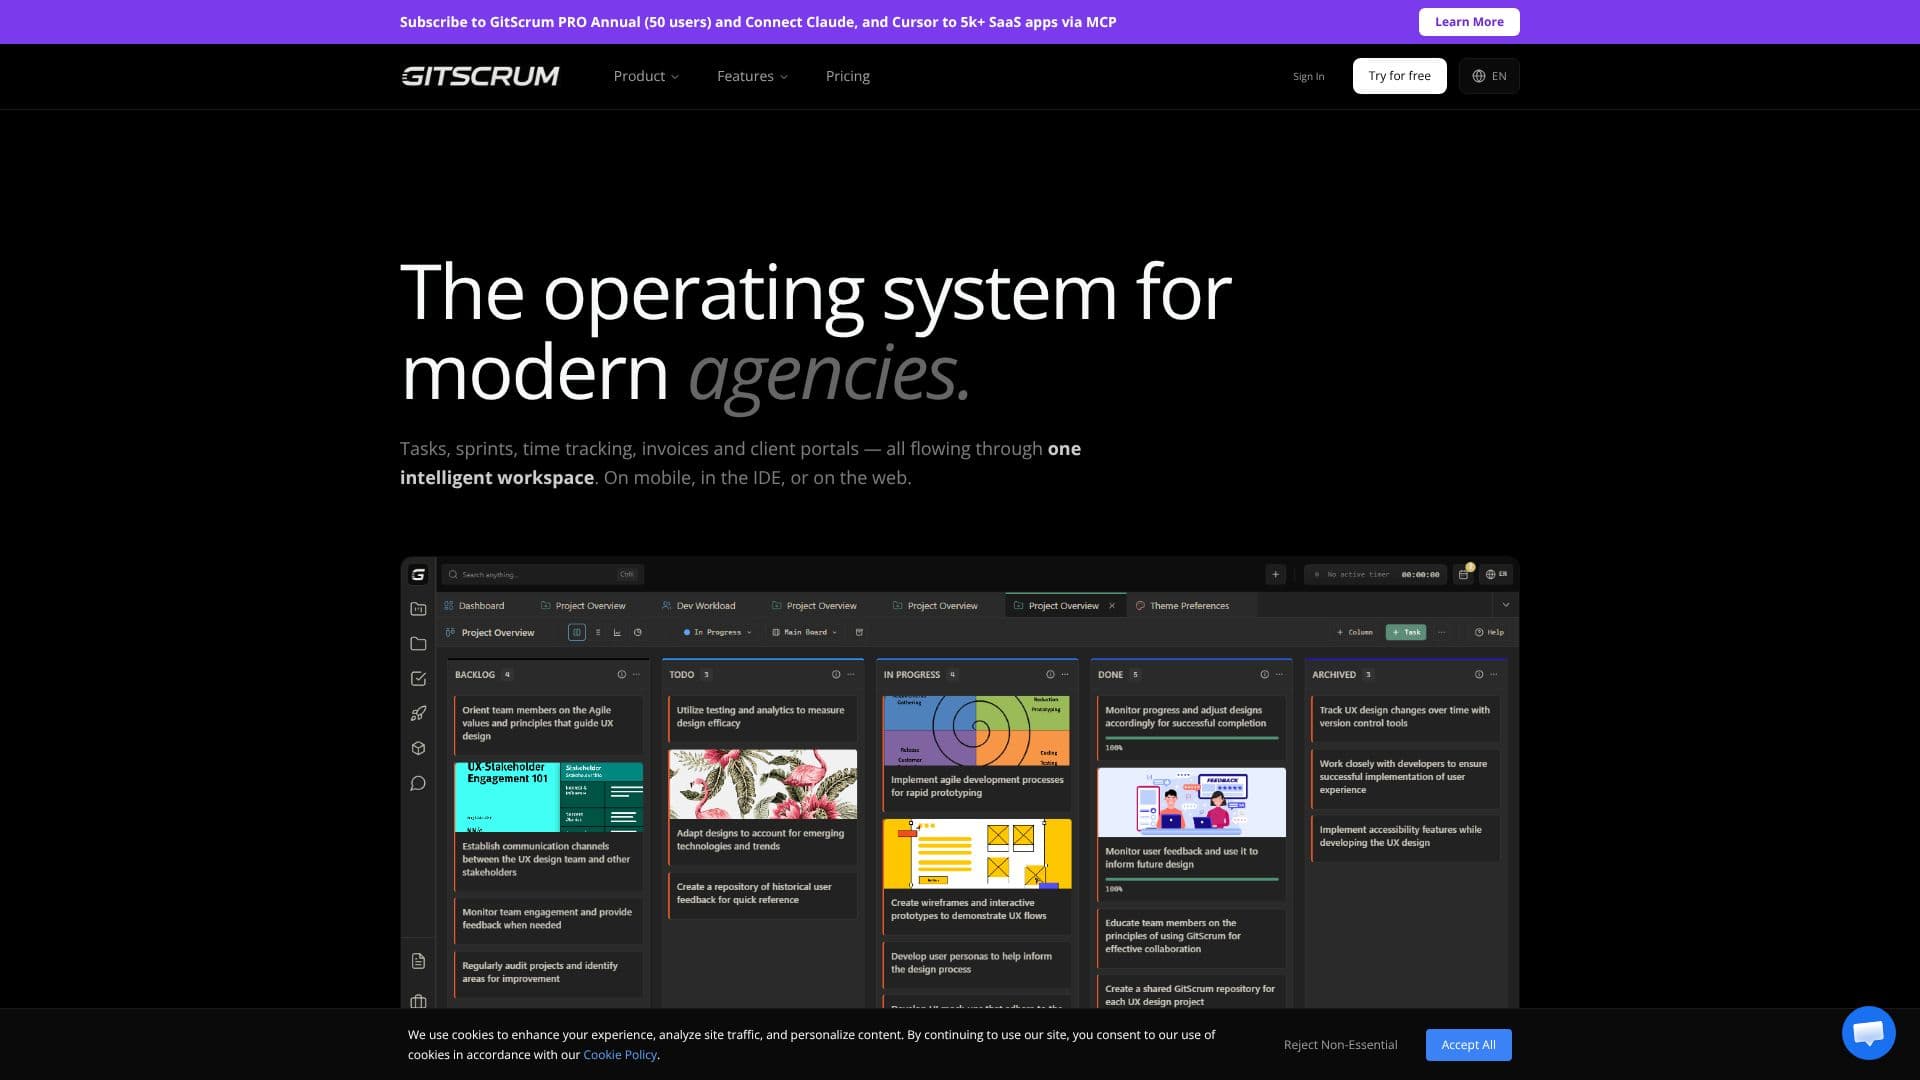Click the cube icon in the app sidebar
Screen dimensions: 1920x1080
coord(418,748)
